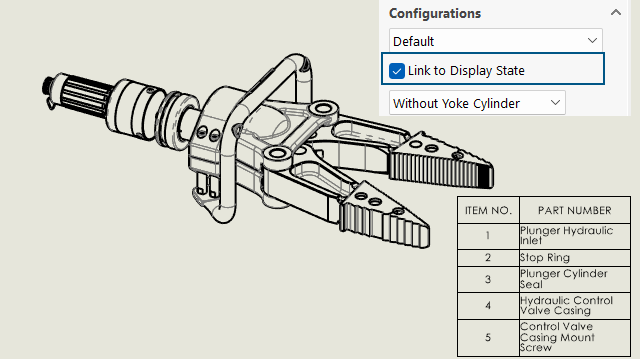
Task: Open the Without Yoke Cylinder display state dropdown
Action: tap(477, 103)
